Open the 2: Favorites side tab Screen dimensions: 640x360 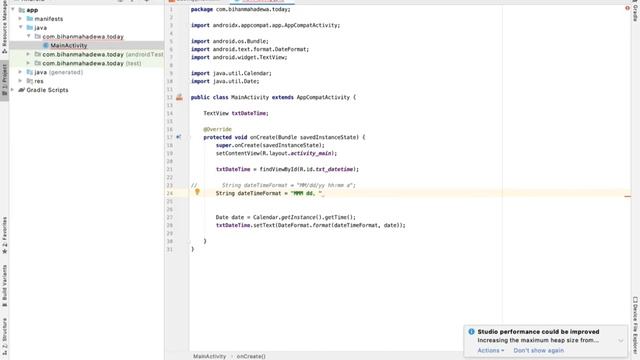click(x=4, y=235)
